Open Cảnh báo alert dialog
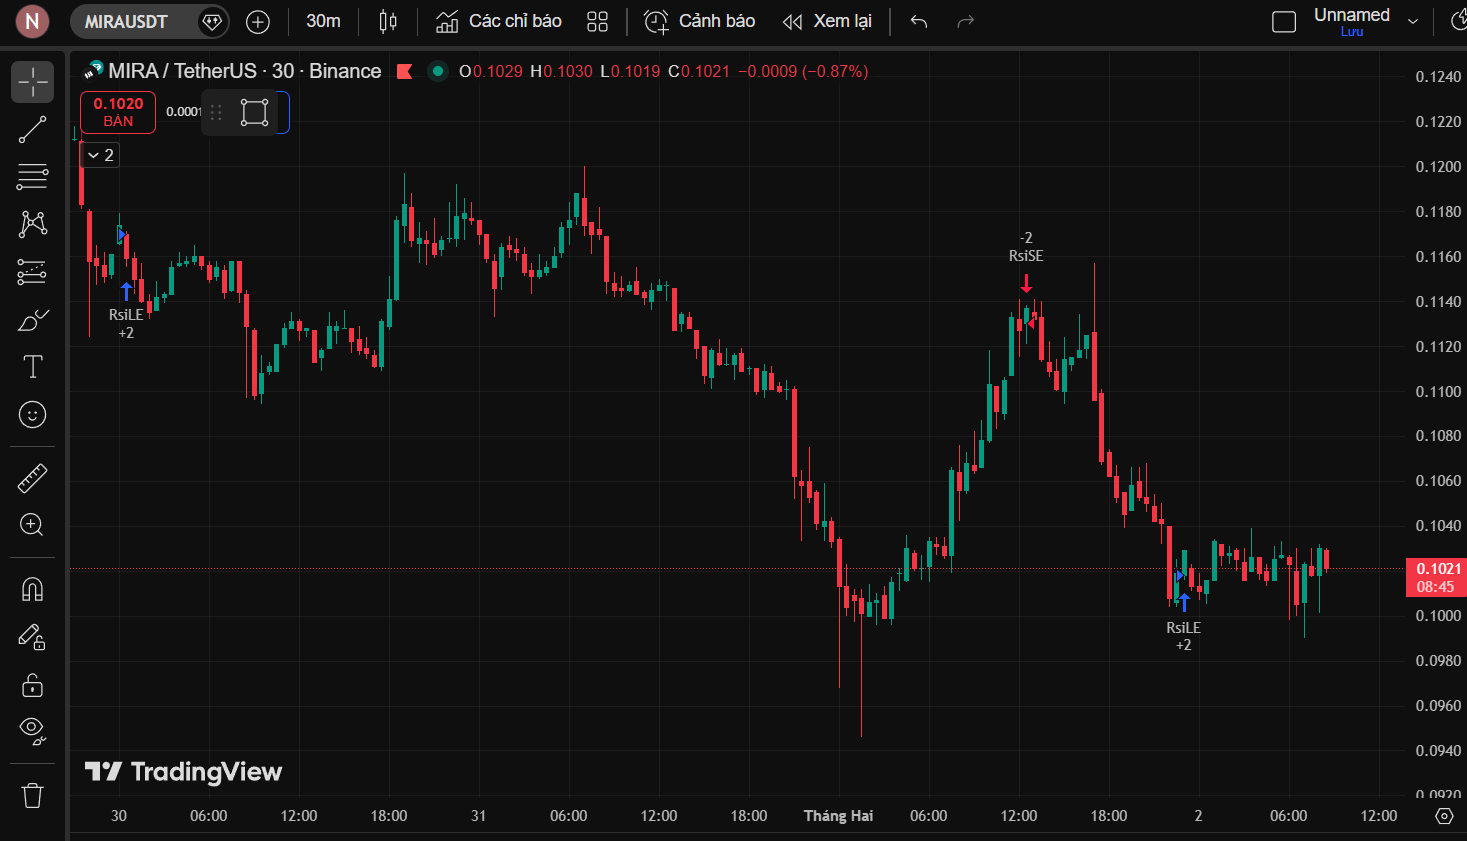Screen dimensions: 1467x841 click(699, 21)
